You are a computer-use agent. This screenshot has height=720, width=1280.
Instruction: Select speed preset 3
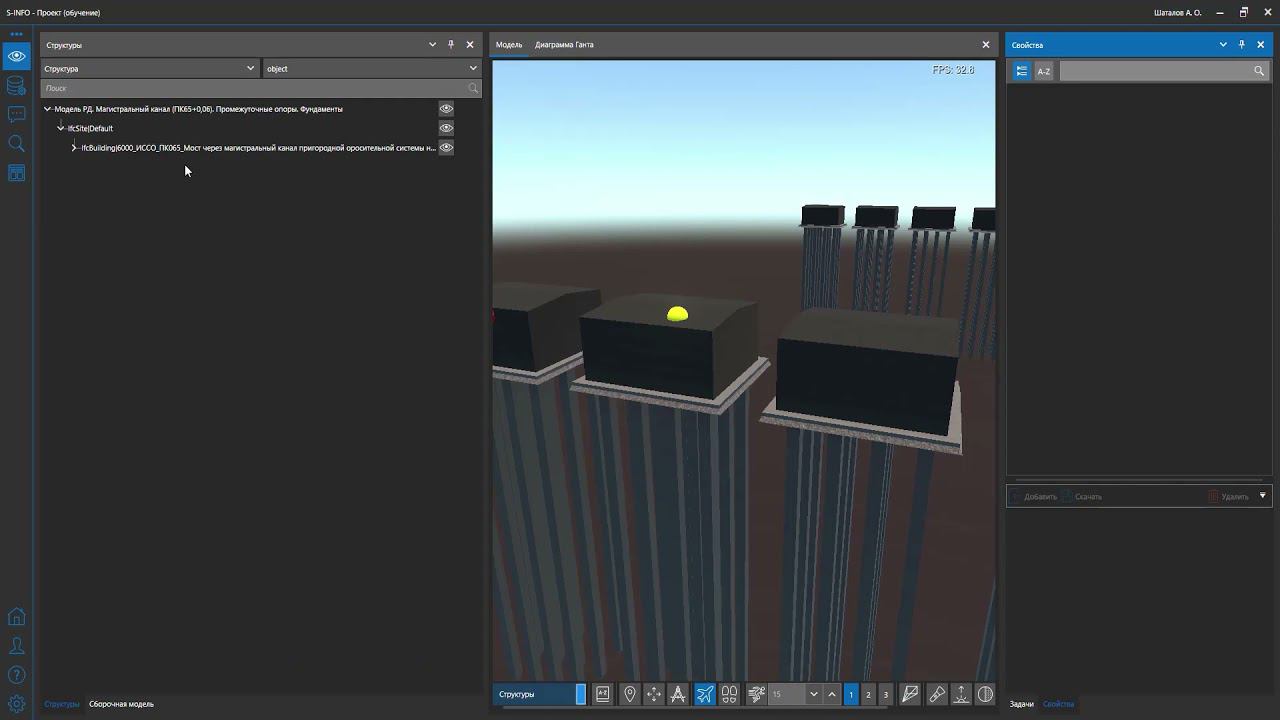(x=885, y=694)
